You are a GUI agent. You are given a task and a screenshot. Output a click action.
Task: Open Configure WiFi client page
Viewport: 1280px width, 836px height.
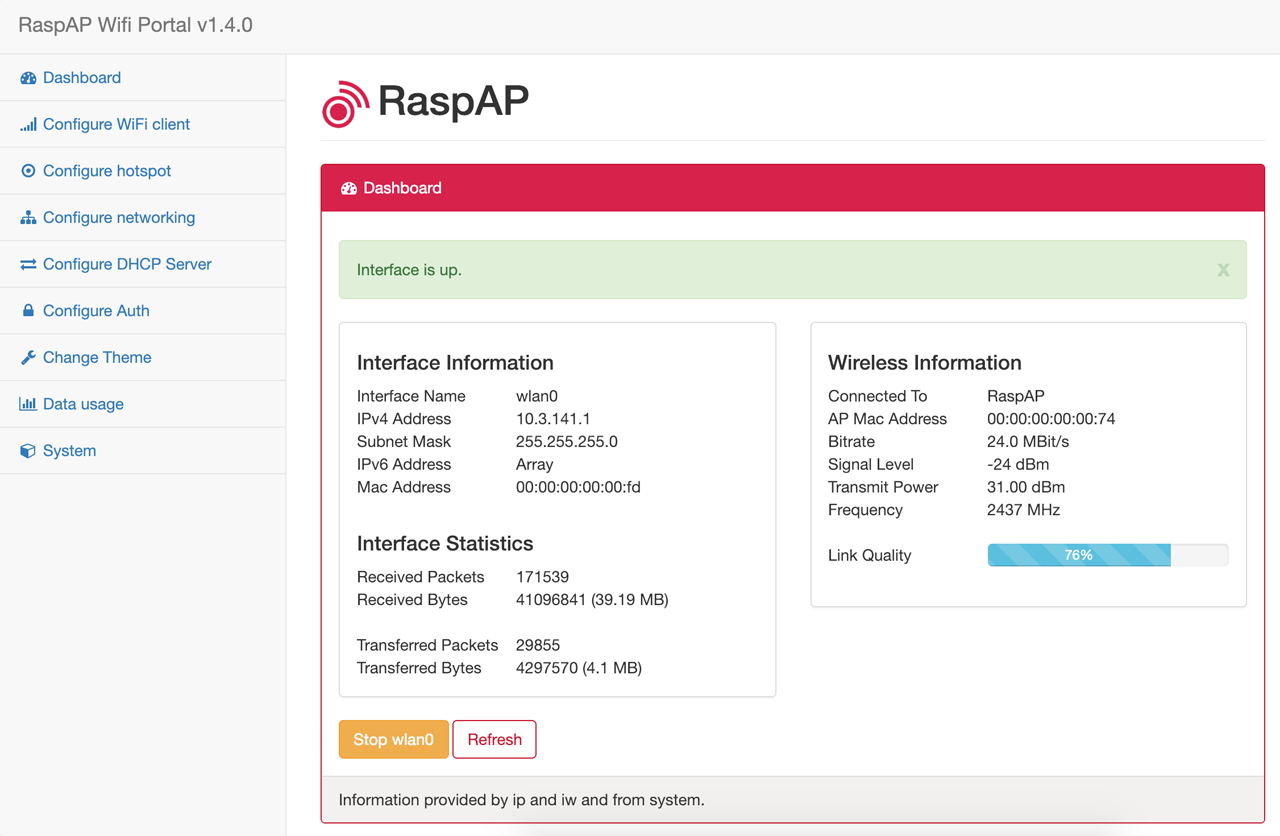tap(143, 124)
